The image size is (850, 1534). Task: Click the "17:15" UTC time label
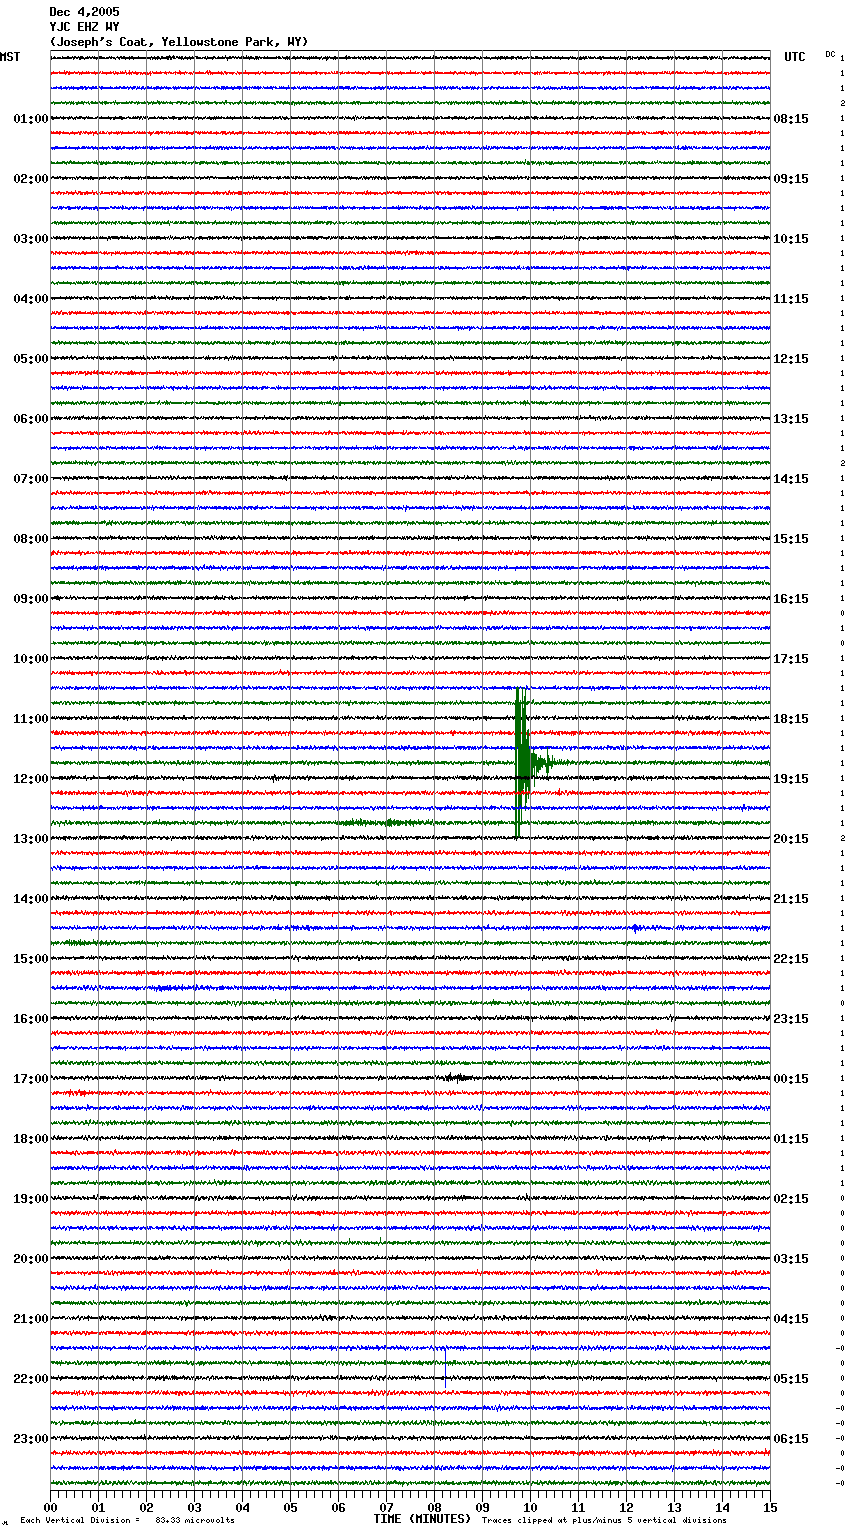click(x=791, y=659)
